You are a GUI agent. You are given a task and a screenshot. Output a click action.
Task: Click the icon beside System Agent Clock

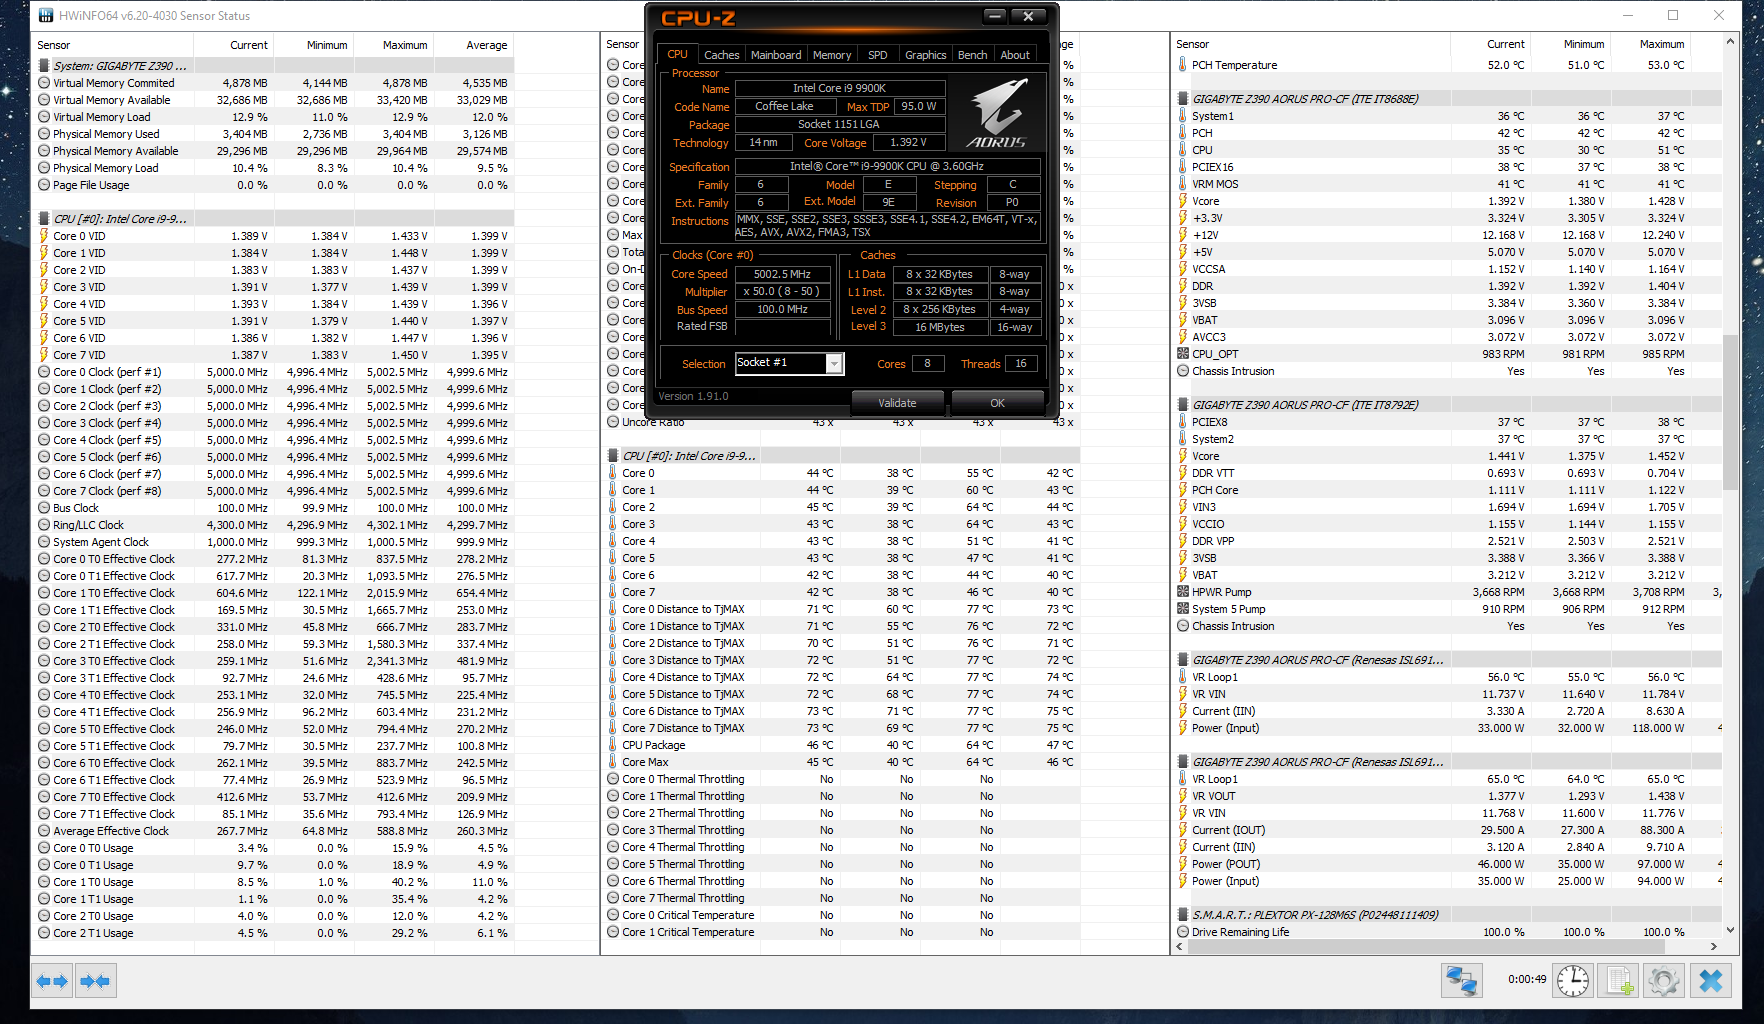tap(44, 542)
